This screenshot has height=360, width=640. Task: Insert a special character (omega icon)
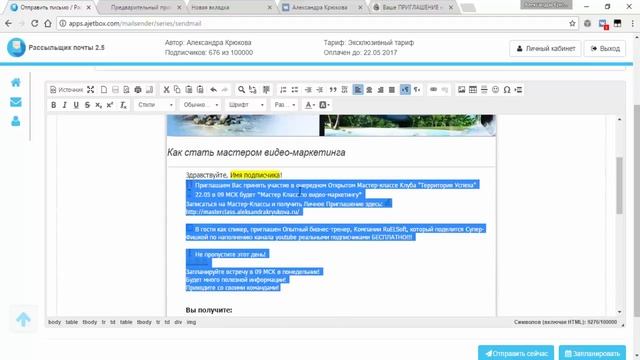pos(507,90)
